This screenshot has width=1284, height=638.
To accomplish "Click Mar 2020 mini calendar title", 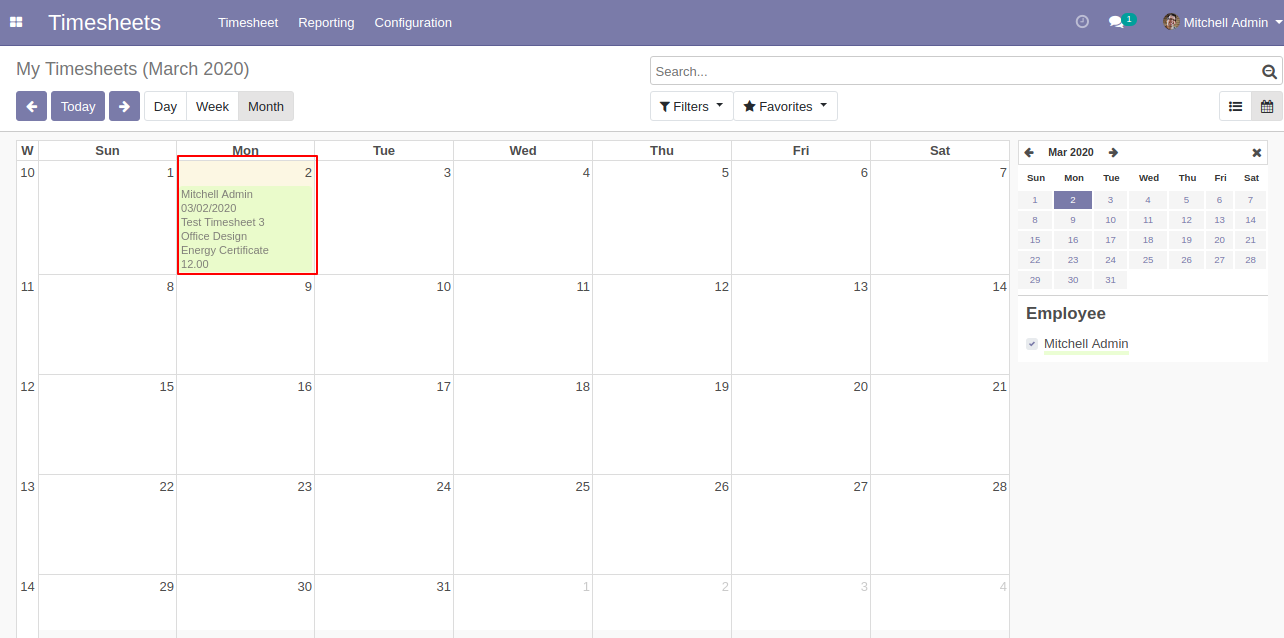I will tap(1071, 153).
